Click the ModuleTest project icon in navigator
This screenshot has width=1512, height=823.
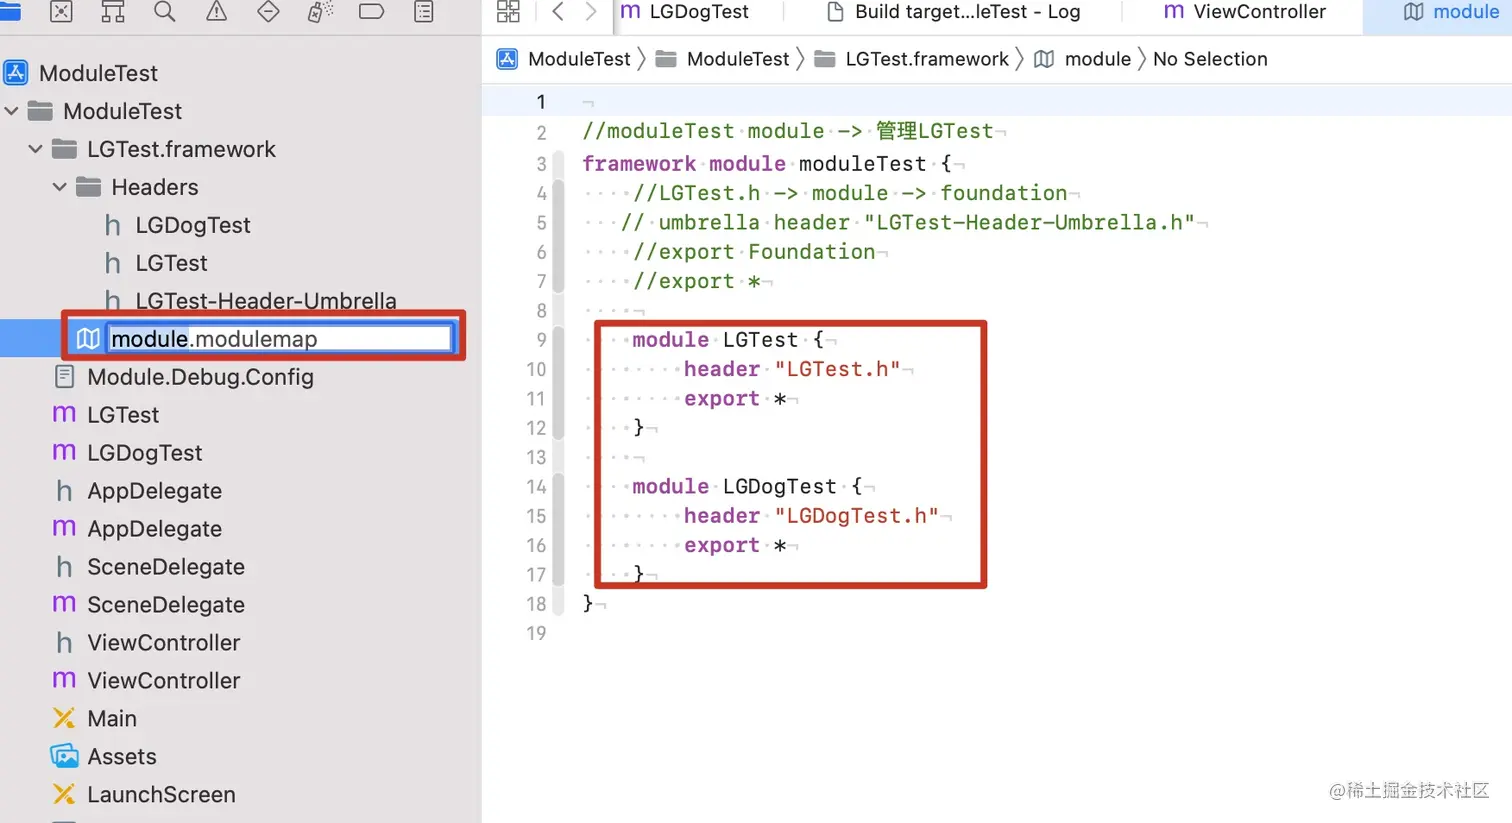click(16, 73)
